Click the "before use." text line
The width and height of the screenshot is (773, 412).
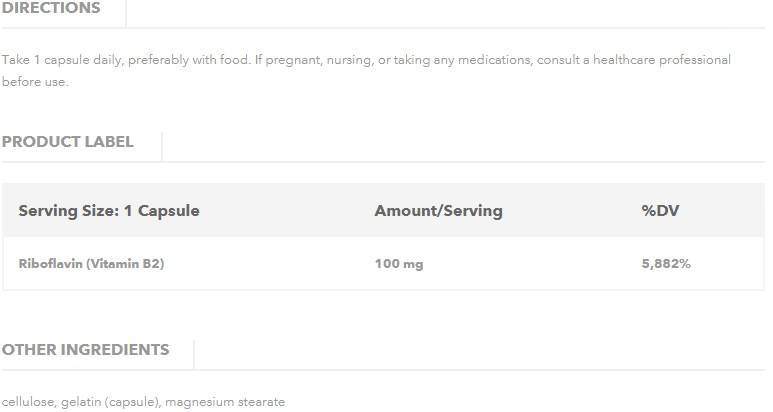[x=35, y=82]
